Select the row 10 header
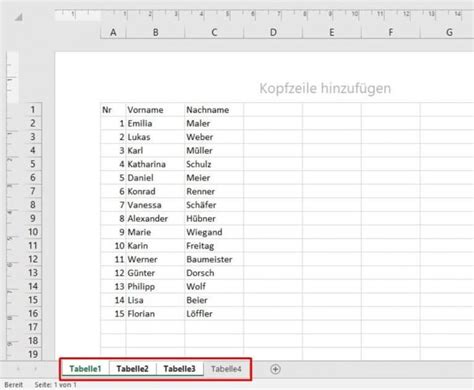Image resolution: width=474 pixels, height=390 pixels. (33, 232)
